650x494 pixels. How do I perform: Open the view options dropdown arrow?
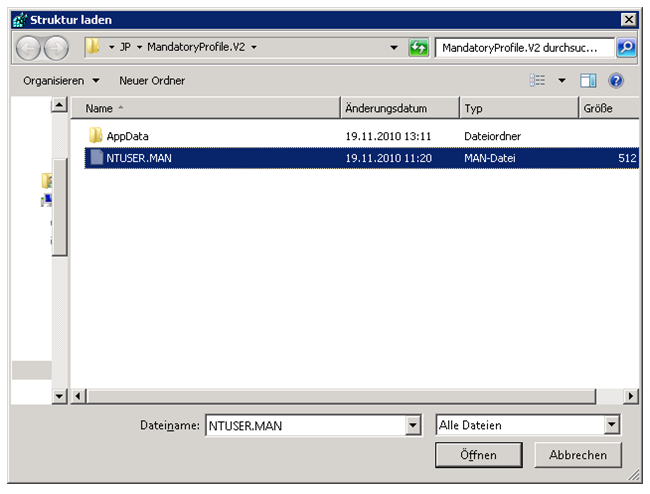pyautogui.click(x=561, y=80)
